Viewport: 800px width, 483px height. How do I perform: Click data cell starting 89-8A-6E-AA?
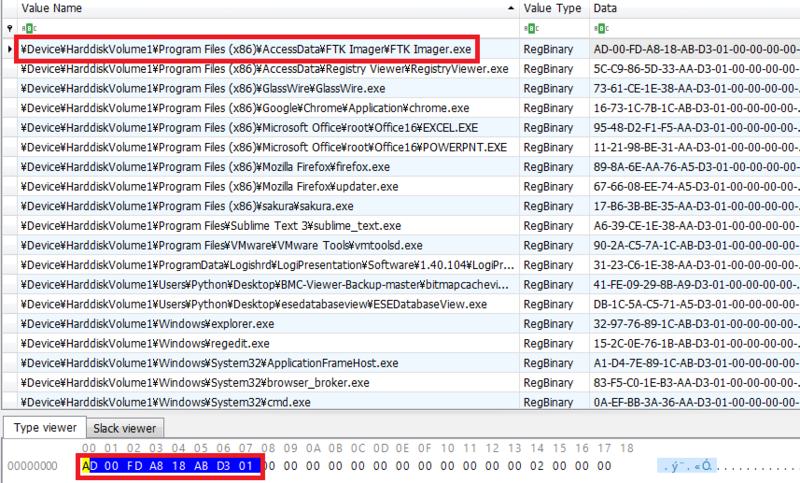click(x=695, y=167)
